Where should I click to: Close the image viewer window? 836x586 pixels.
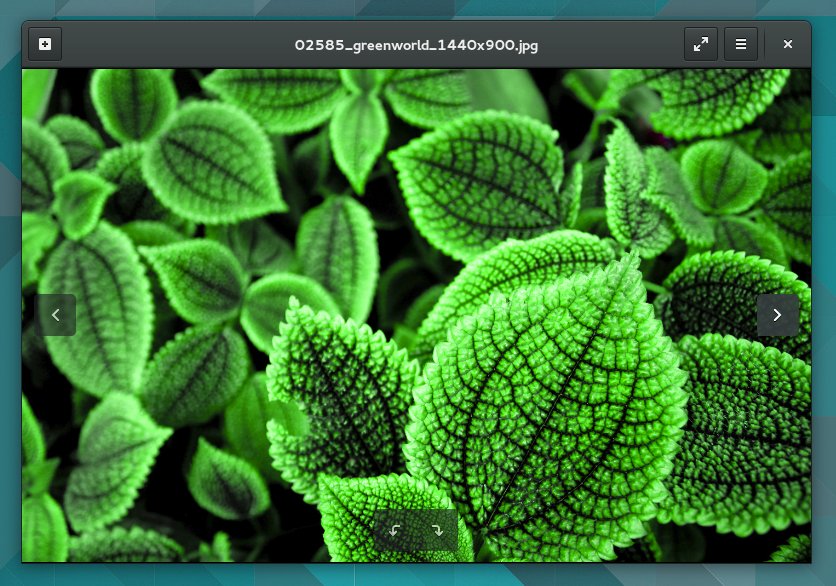(787, 44)
